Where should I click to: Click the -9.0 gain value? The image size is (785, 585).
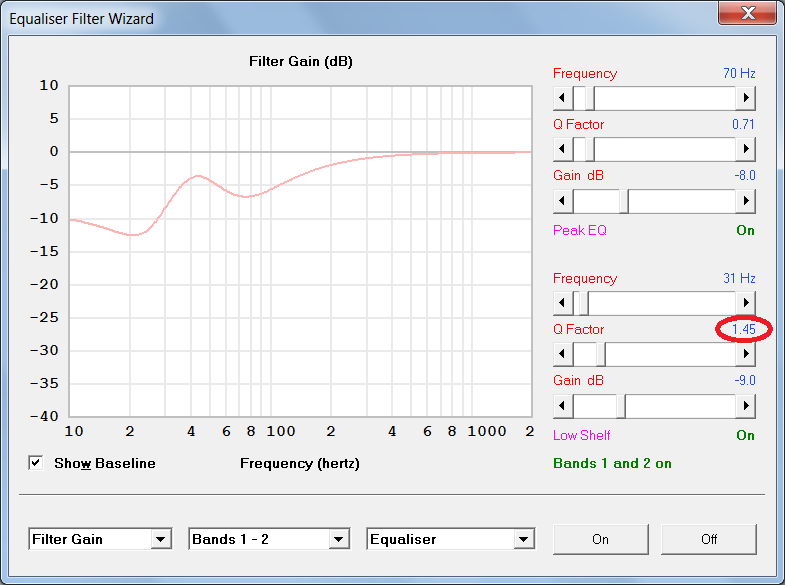tap(744, 380)
